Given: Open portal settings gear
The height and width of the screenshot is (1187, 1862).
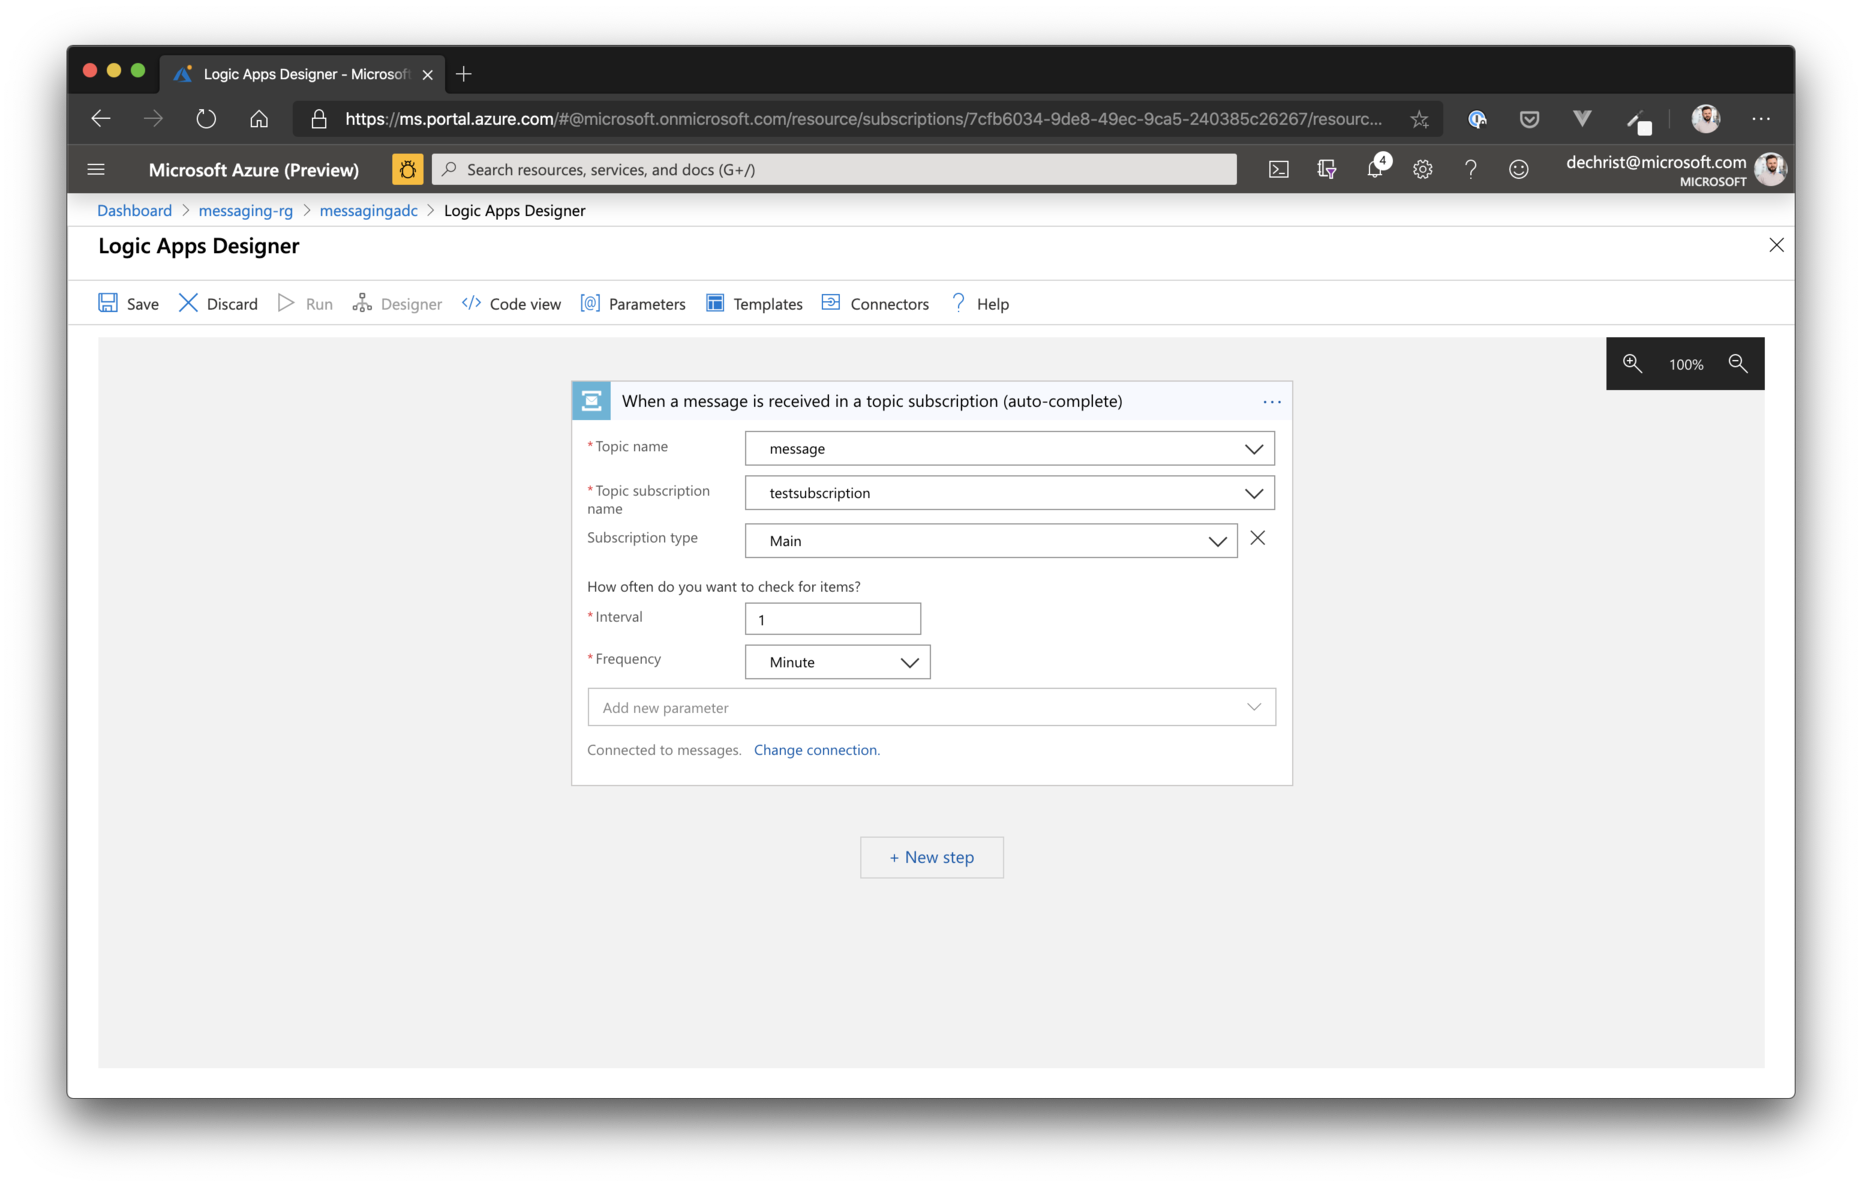Looking at the screenshot, I should [x=1422, y=169].
